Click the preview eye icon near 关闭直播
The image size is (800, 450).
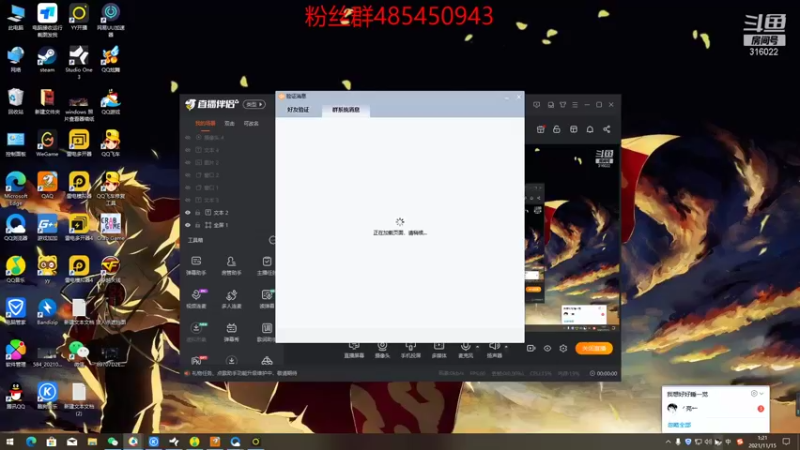click(547, 348)
